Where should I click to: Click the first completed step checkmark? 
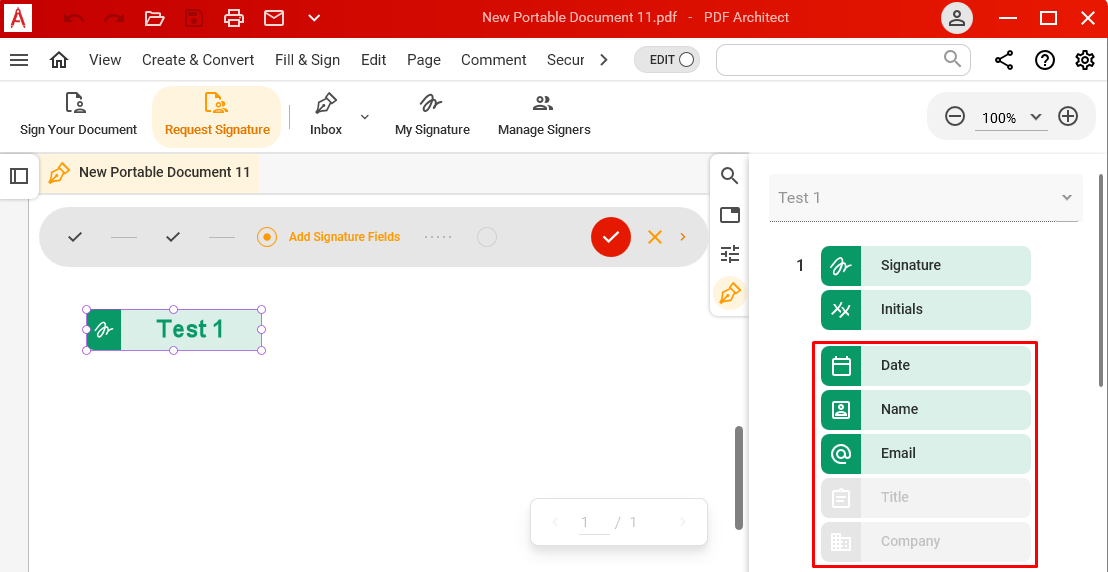coord(75,237)
